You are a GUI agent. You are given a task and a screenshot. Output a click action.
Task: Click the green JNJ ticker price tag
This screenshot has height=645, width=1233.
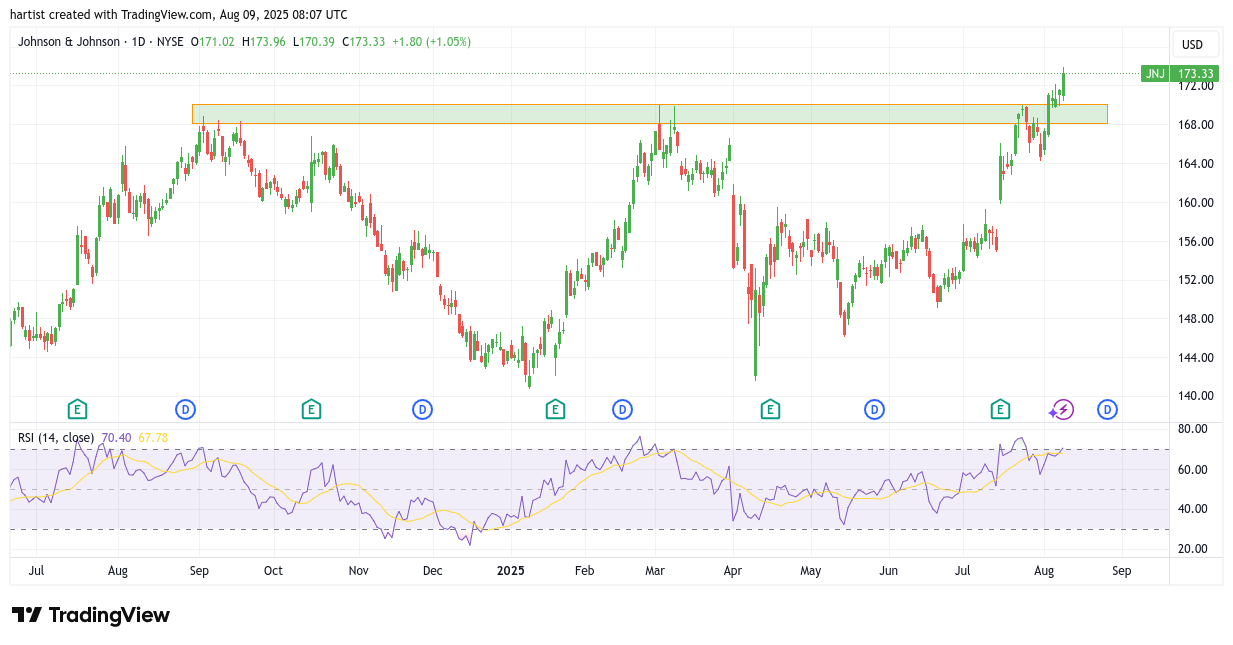tap(1155, 74)
